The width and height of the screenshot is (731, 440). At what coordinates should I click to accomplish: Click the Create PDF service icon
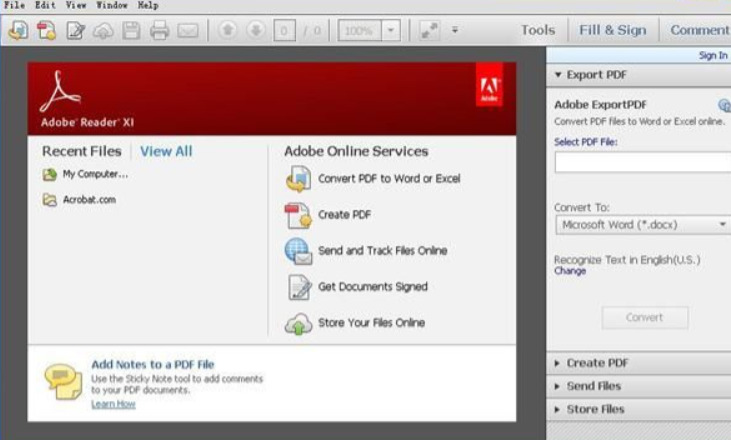coord(298,215)
